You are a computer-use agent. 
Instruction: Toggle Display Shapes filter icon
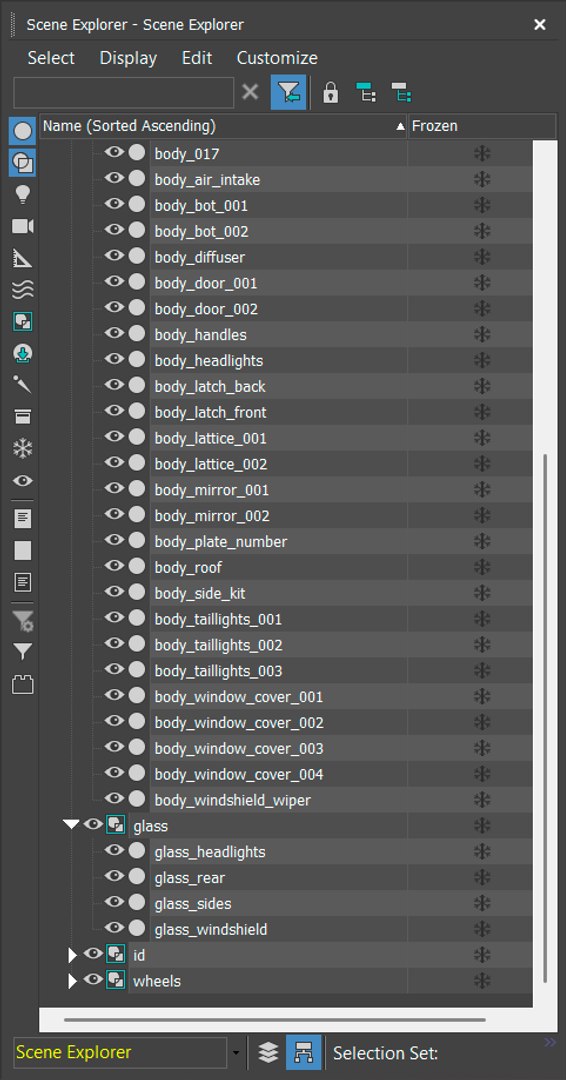(23, 163)
